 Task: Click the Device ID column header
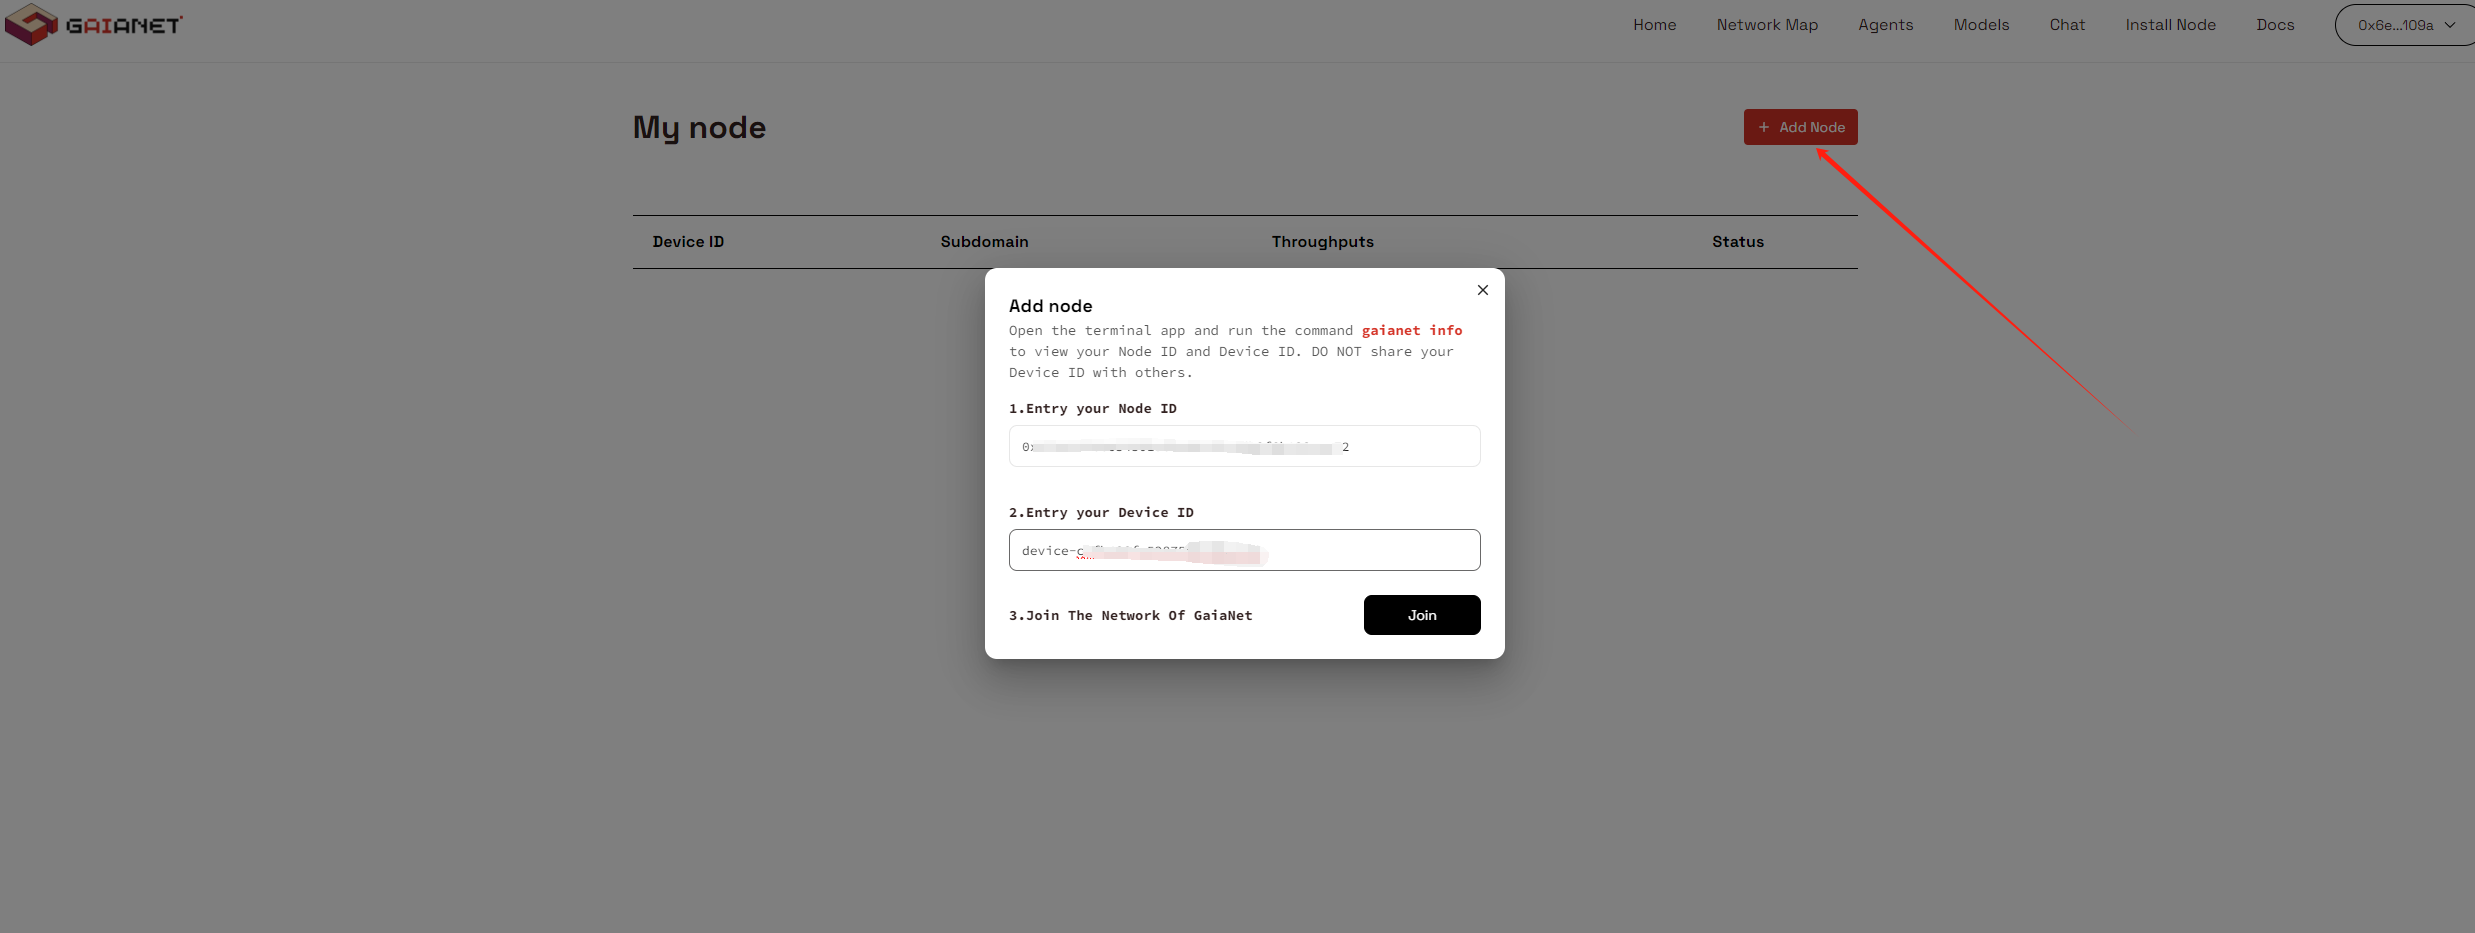(688, 242)
